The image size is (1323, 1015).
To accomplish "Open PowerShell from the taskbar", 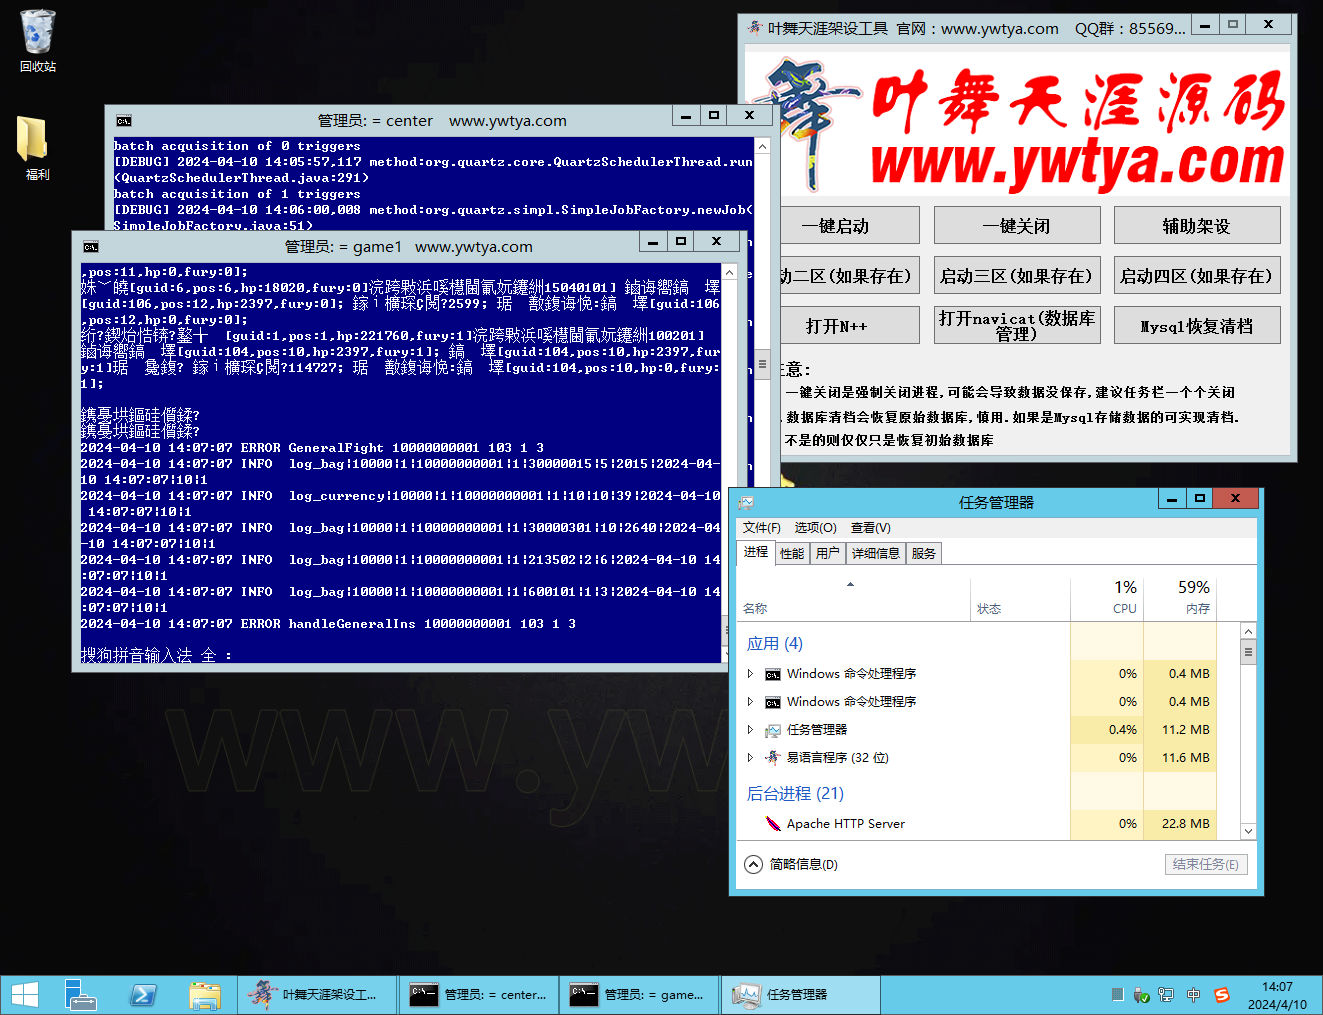I will click(x=143, y=995).
